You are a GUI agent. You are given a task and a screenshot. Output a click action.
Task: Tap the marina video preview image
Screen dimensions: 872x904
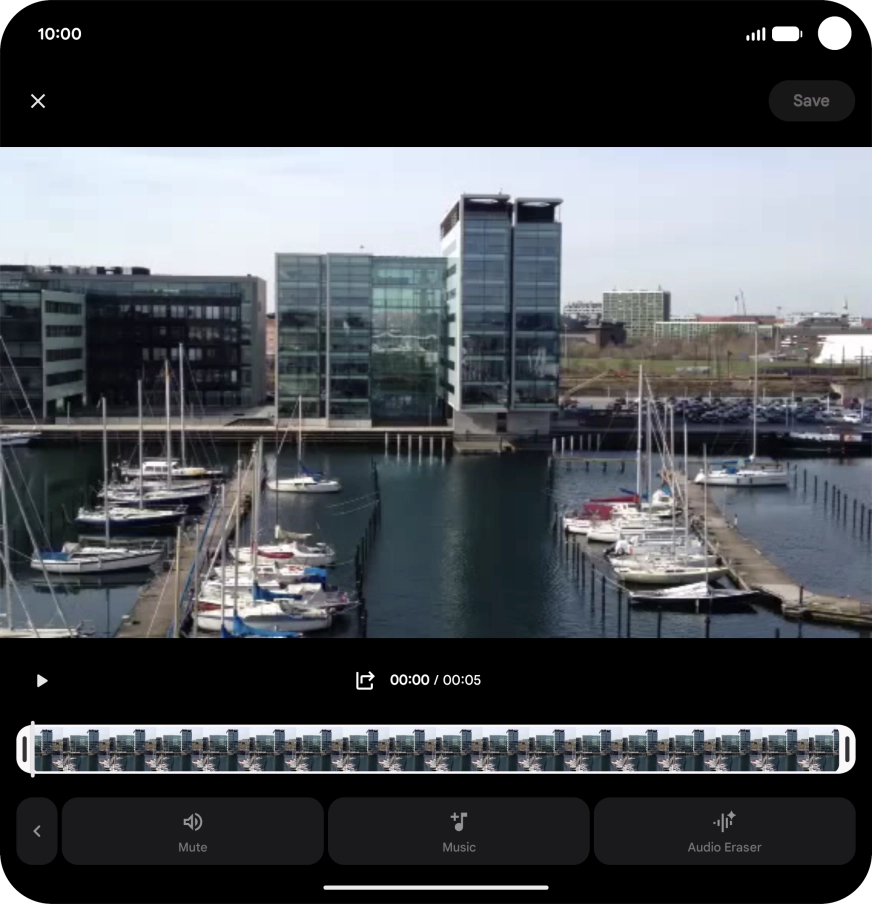(436, 392)
